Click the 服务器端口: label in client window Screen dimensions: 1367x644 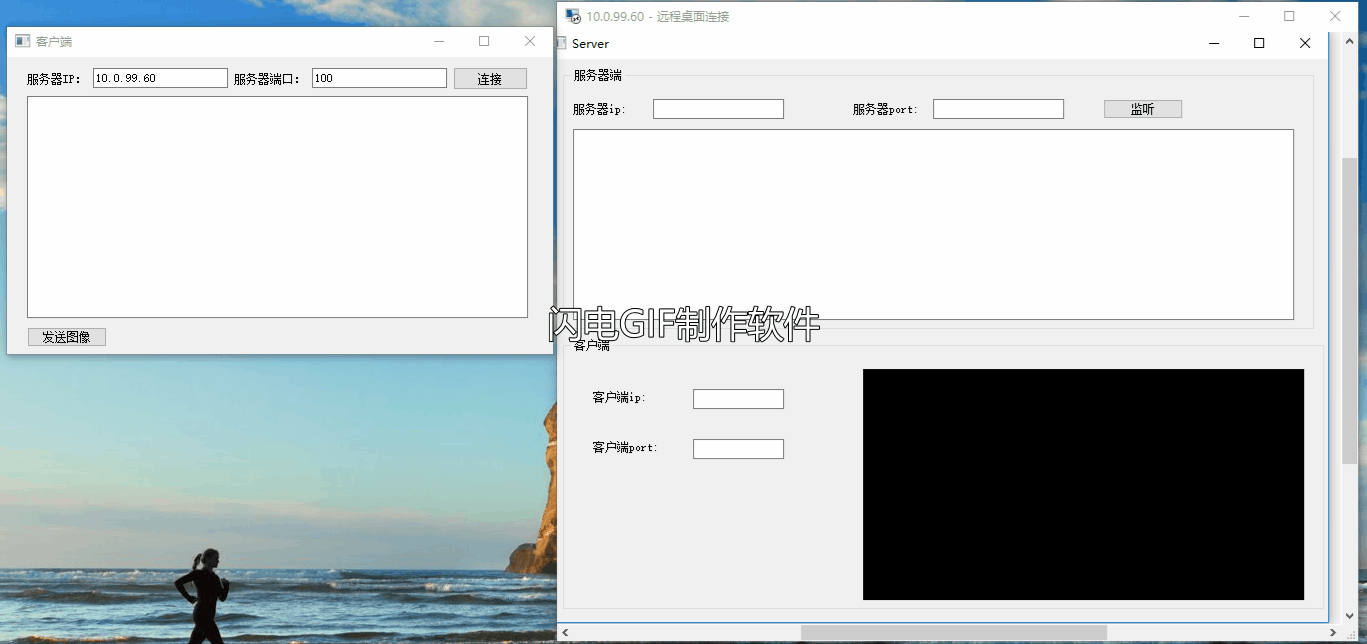tap(267, 79)
